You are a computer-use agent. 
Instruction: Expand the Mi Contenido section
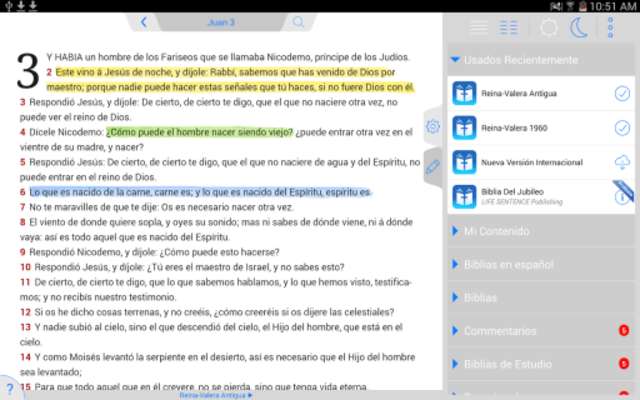click(x=496, y=231)
